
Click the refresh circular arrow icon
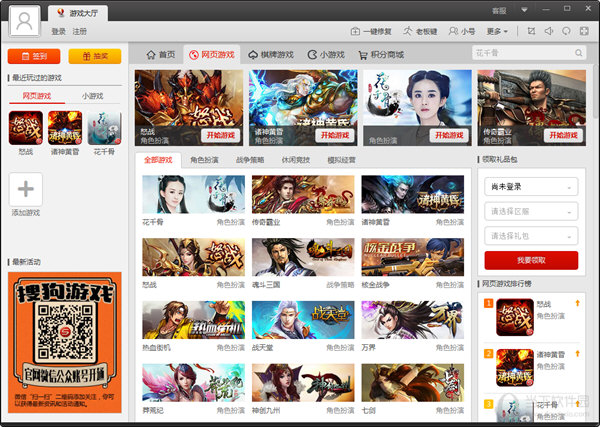click(x=566, y=31)
